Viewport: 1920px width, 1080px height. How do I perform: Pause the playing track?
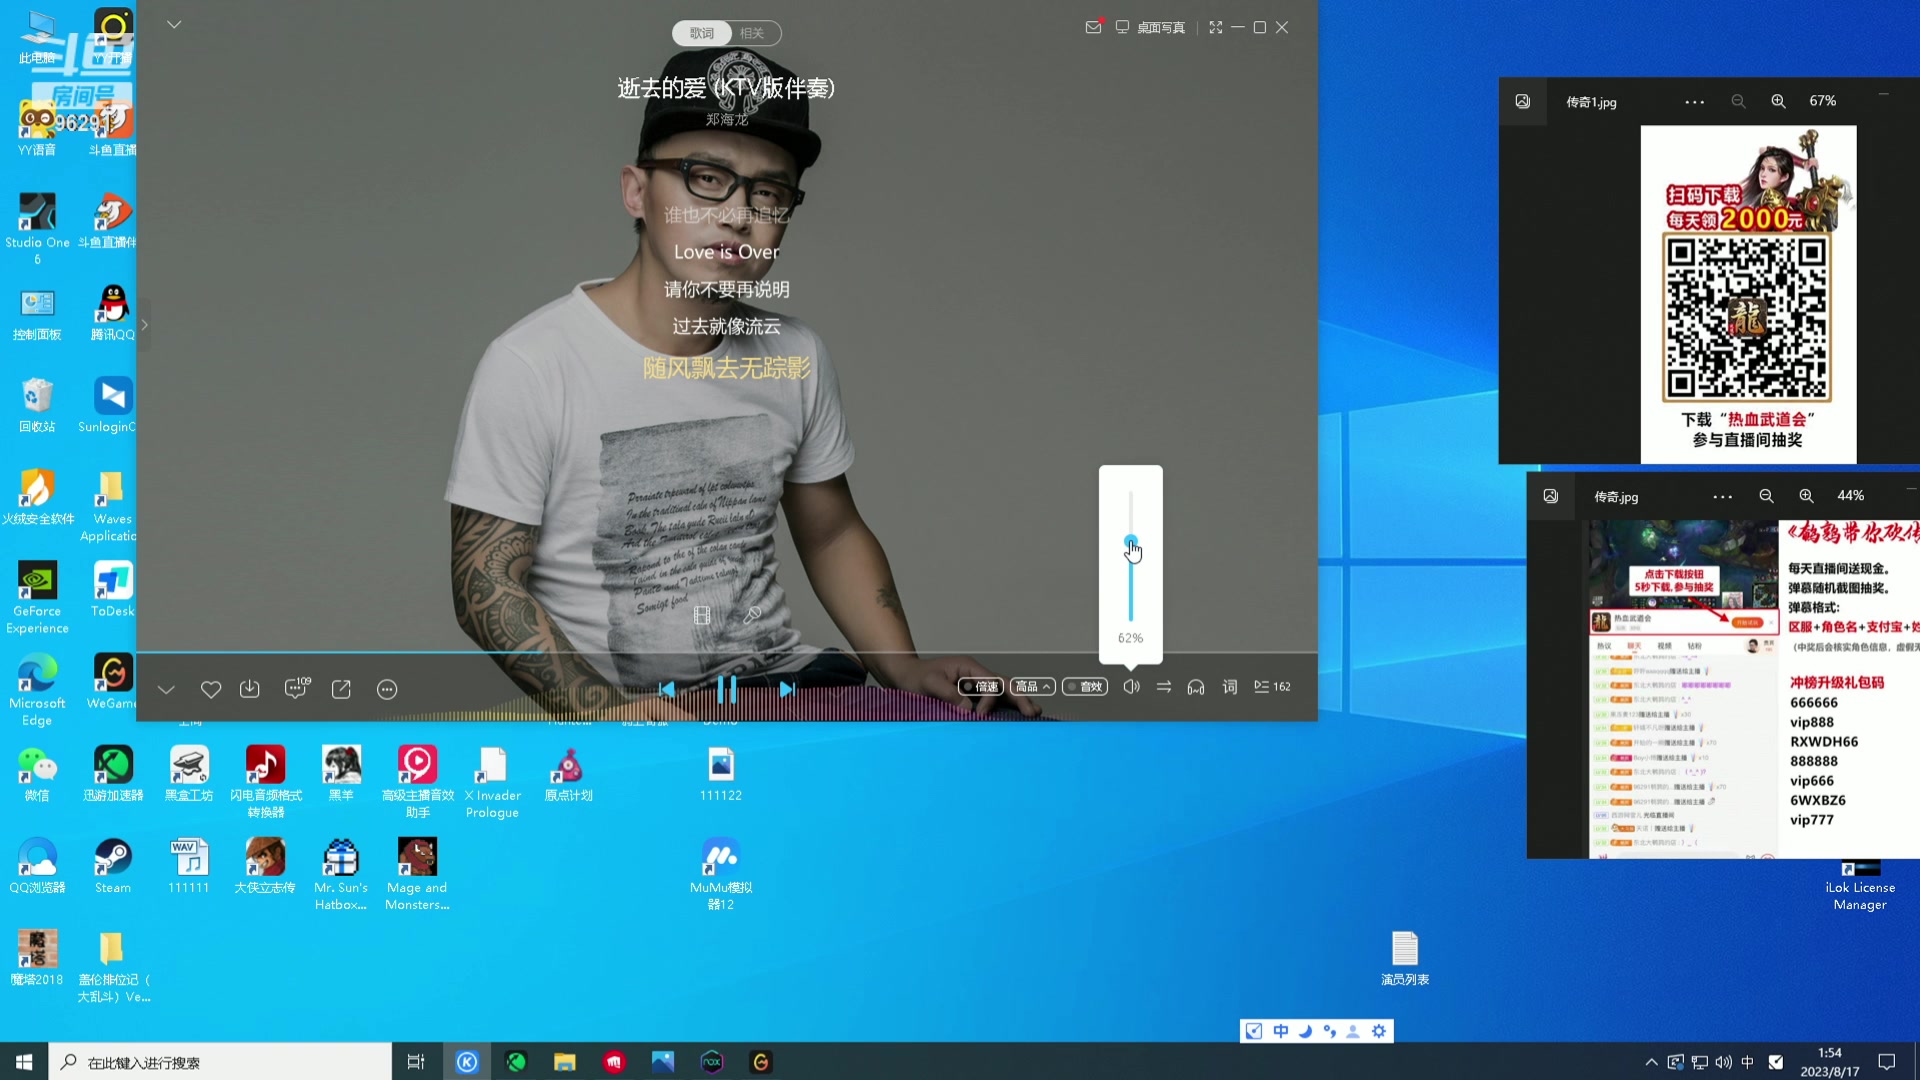(x=727, y=689)
